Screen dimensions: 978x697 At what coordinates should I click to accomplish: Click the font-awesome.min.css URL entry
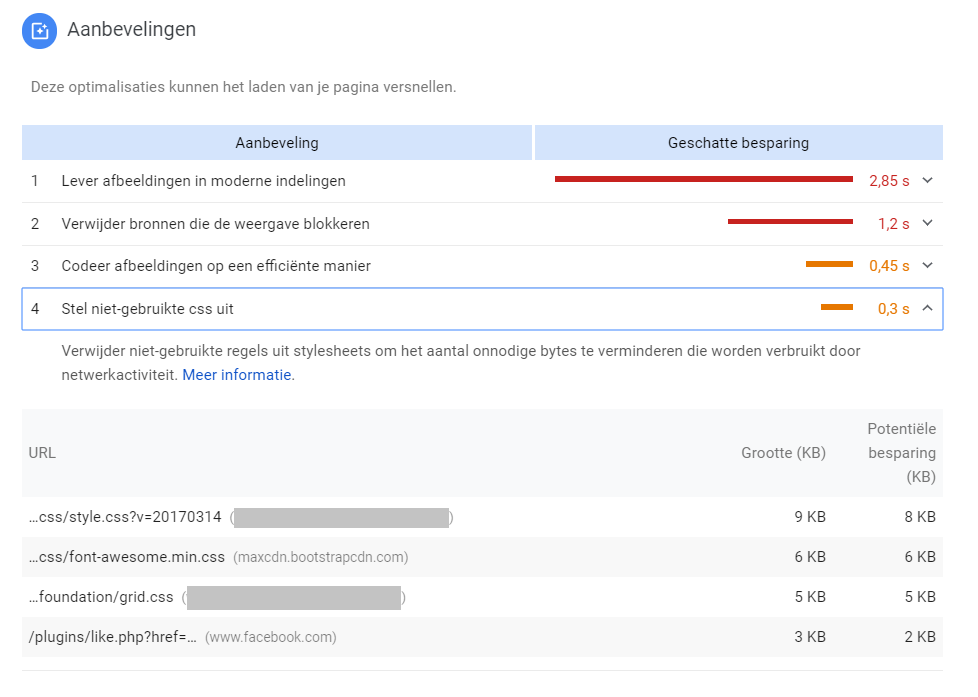[x=127, y=557]
